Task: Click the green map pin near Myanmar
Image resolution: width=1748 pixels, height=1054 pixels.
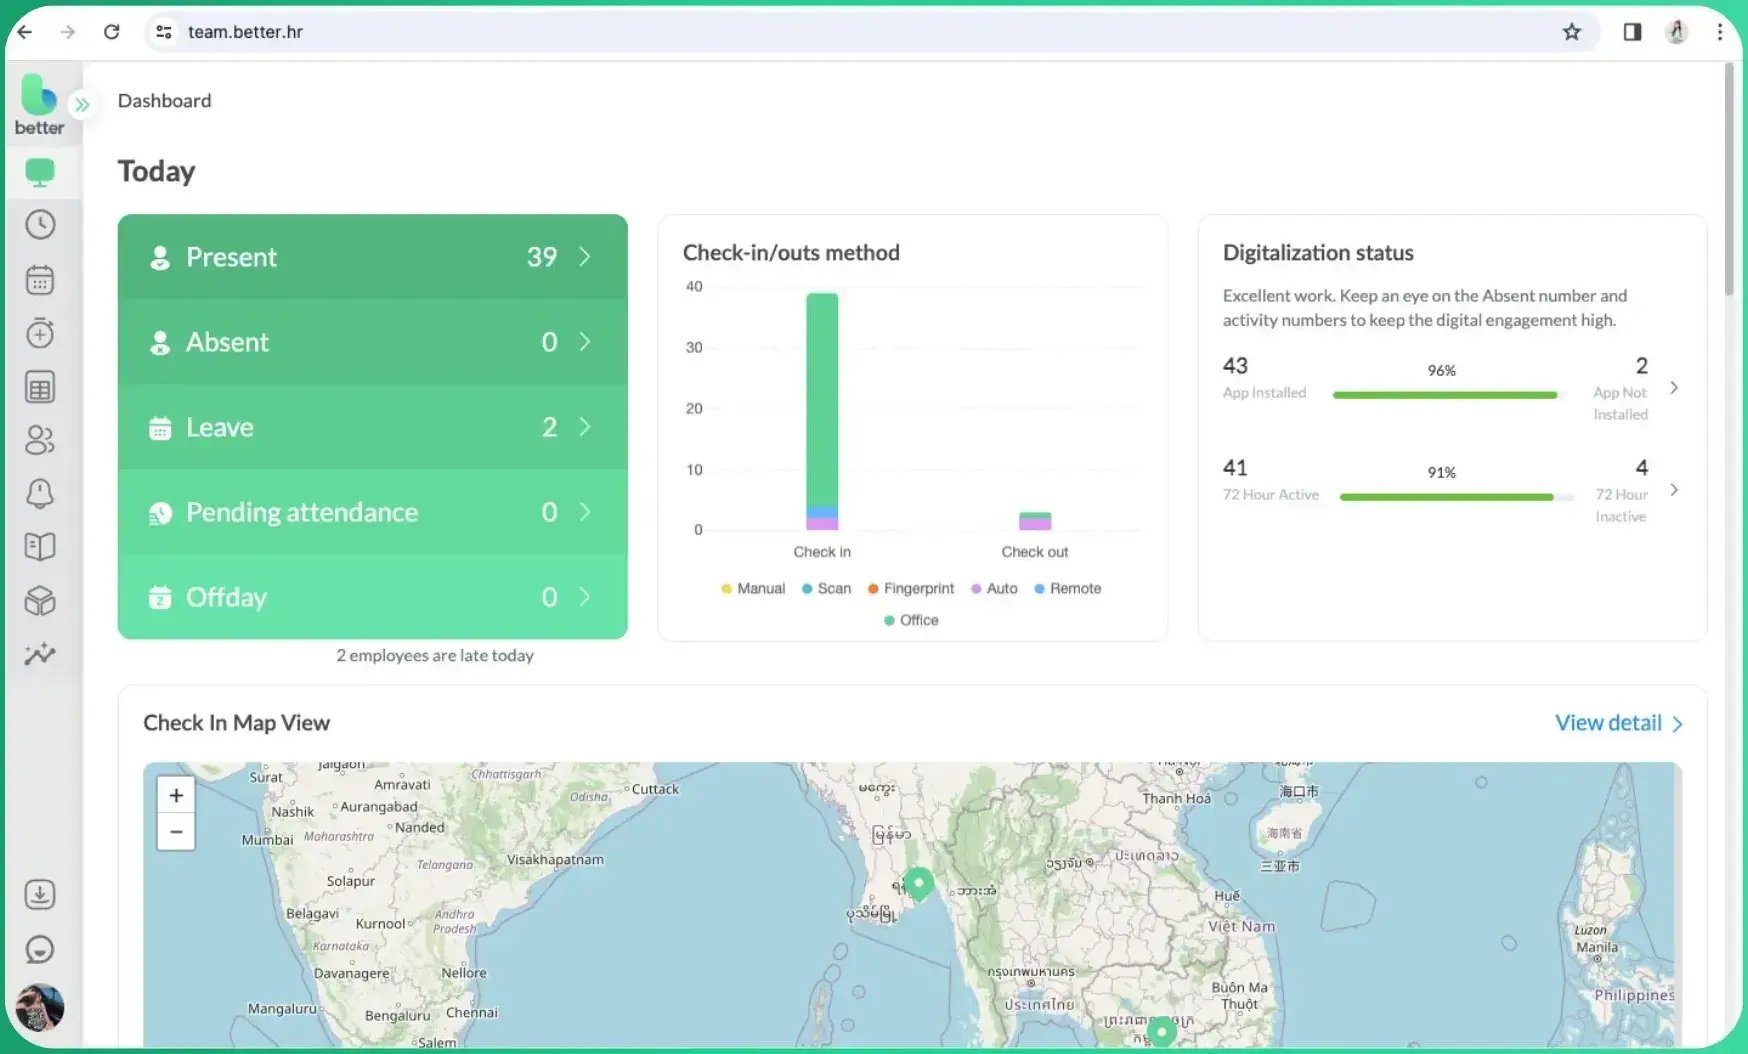Action: click(x=918, y=883)
